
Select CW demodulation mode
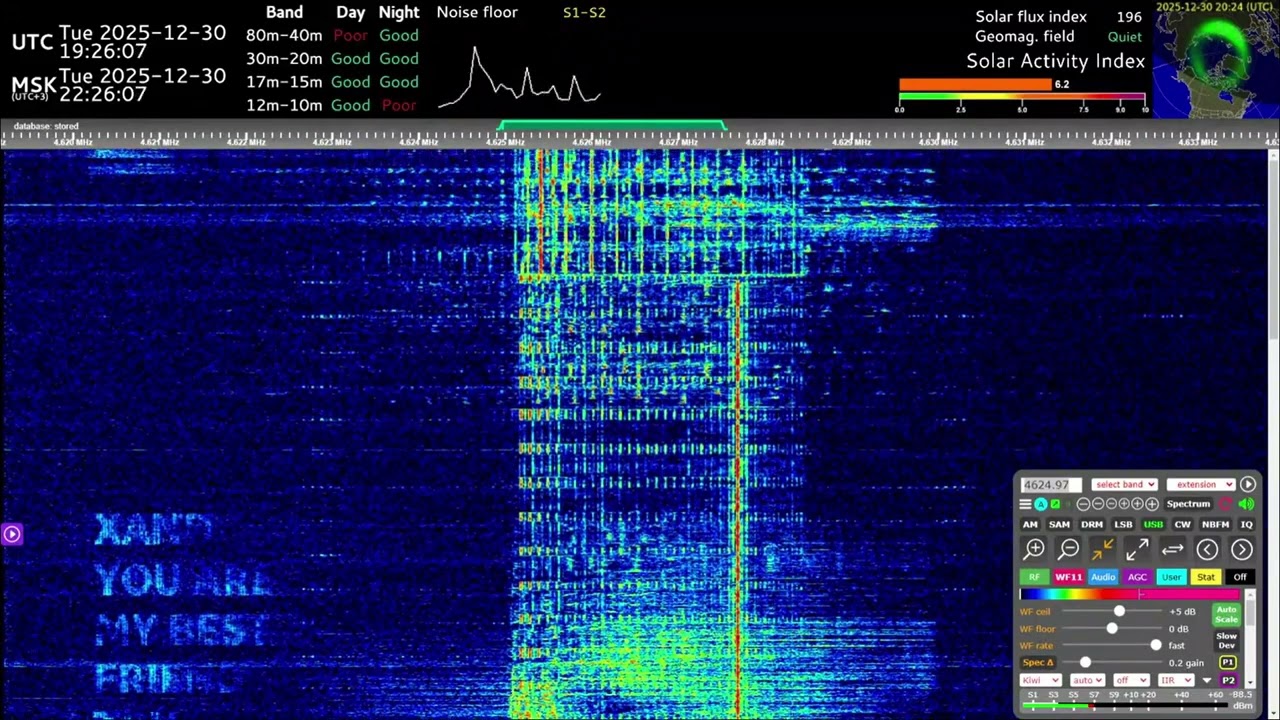[1182, 524]
